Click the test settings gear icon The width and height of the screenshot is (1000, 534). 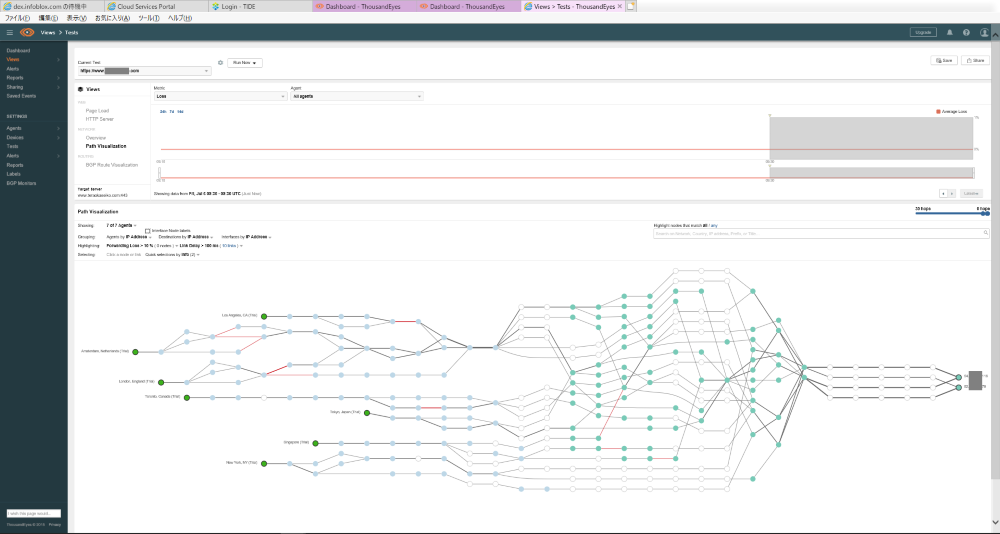(x=221, y=63)
